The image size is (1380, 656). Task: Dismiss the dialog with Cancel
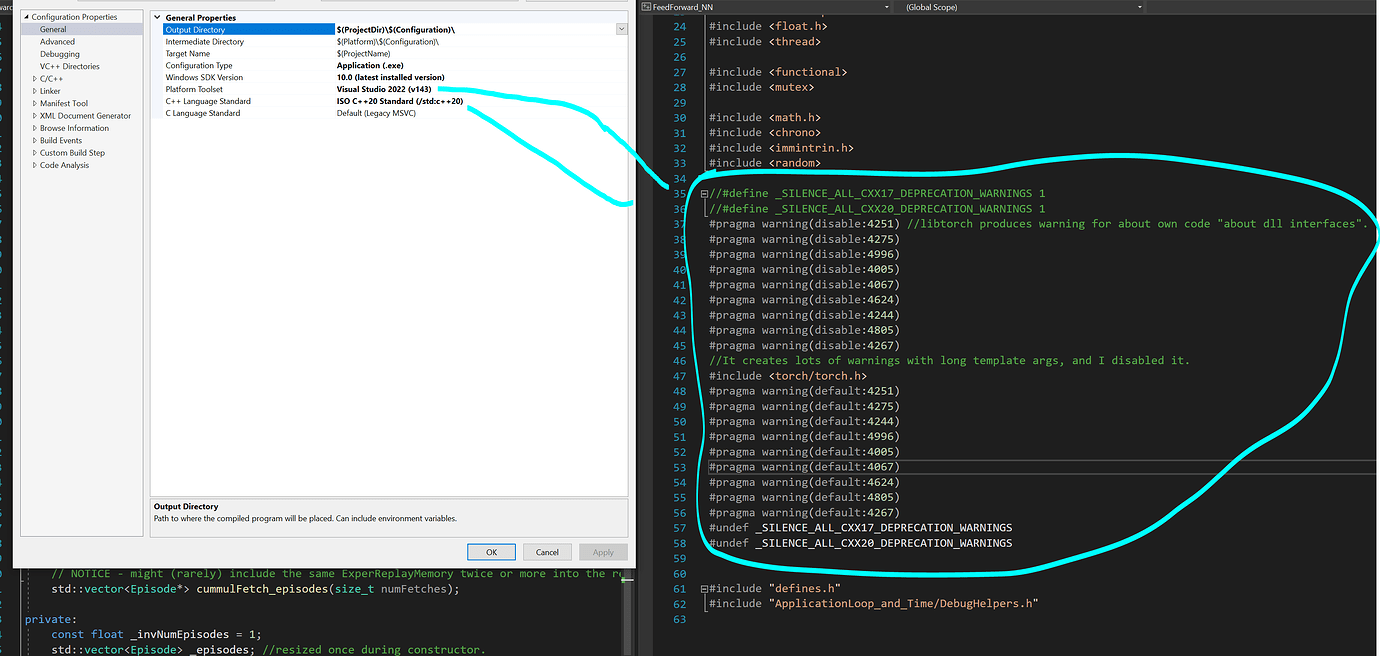pos(547,551)
